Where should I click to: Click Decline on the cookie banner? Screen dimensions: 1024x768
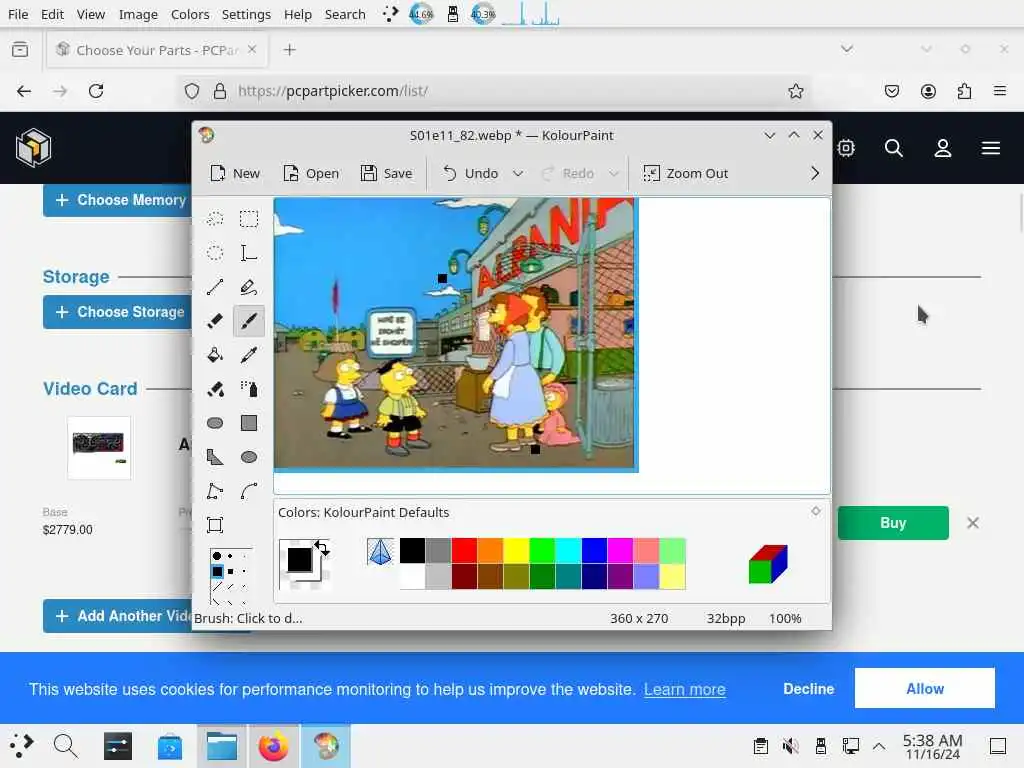(x=808, y=689)
